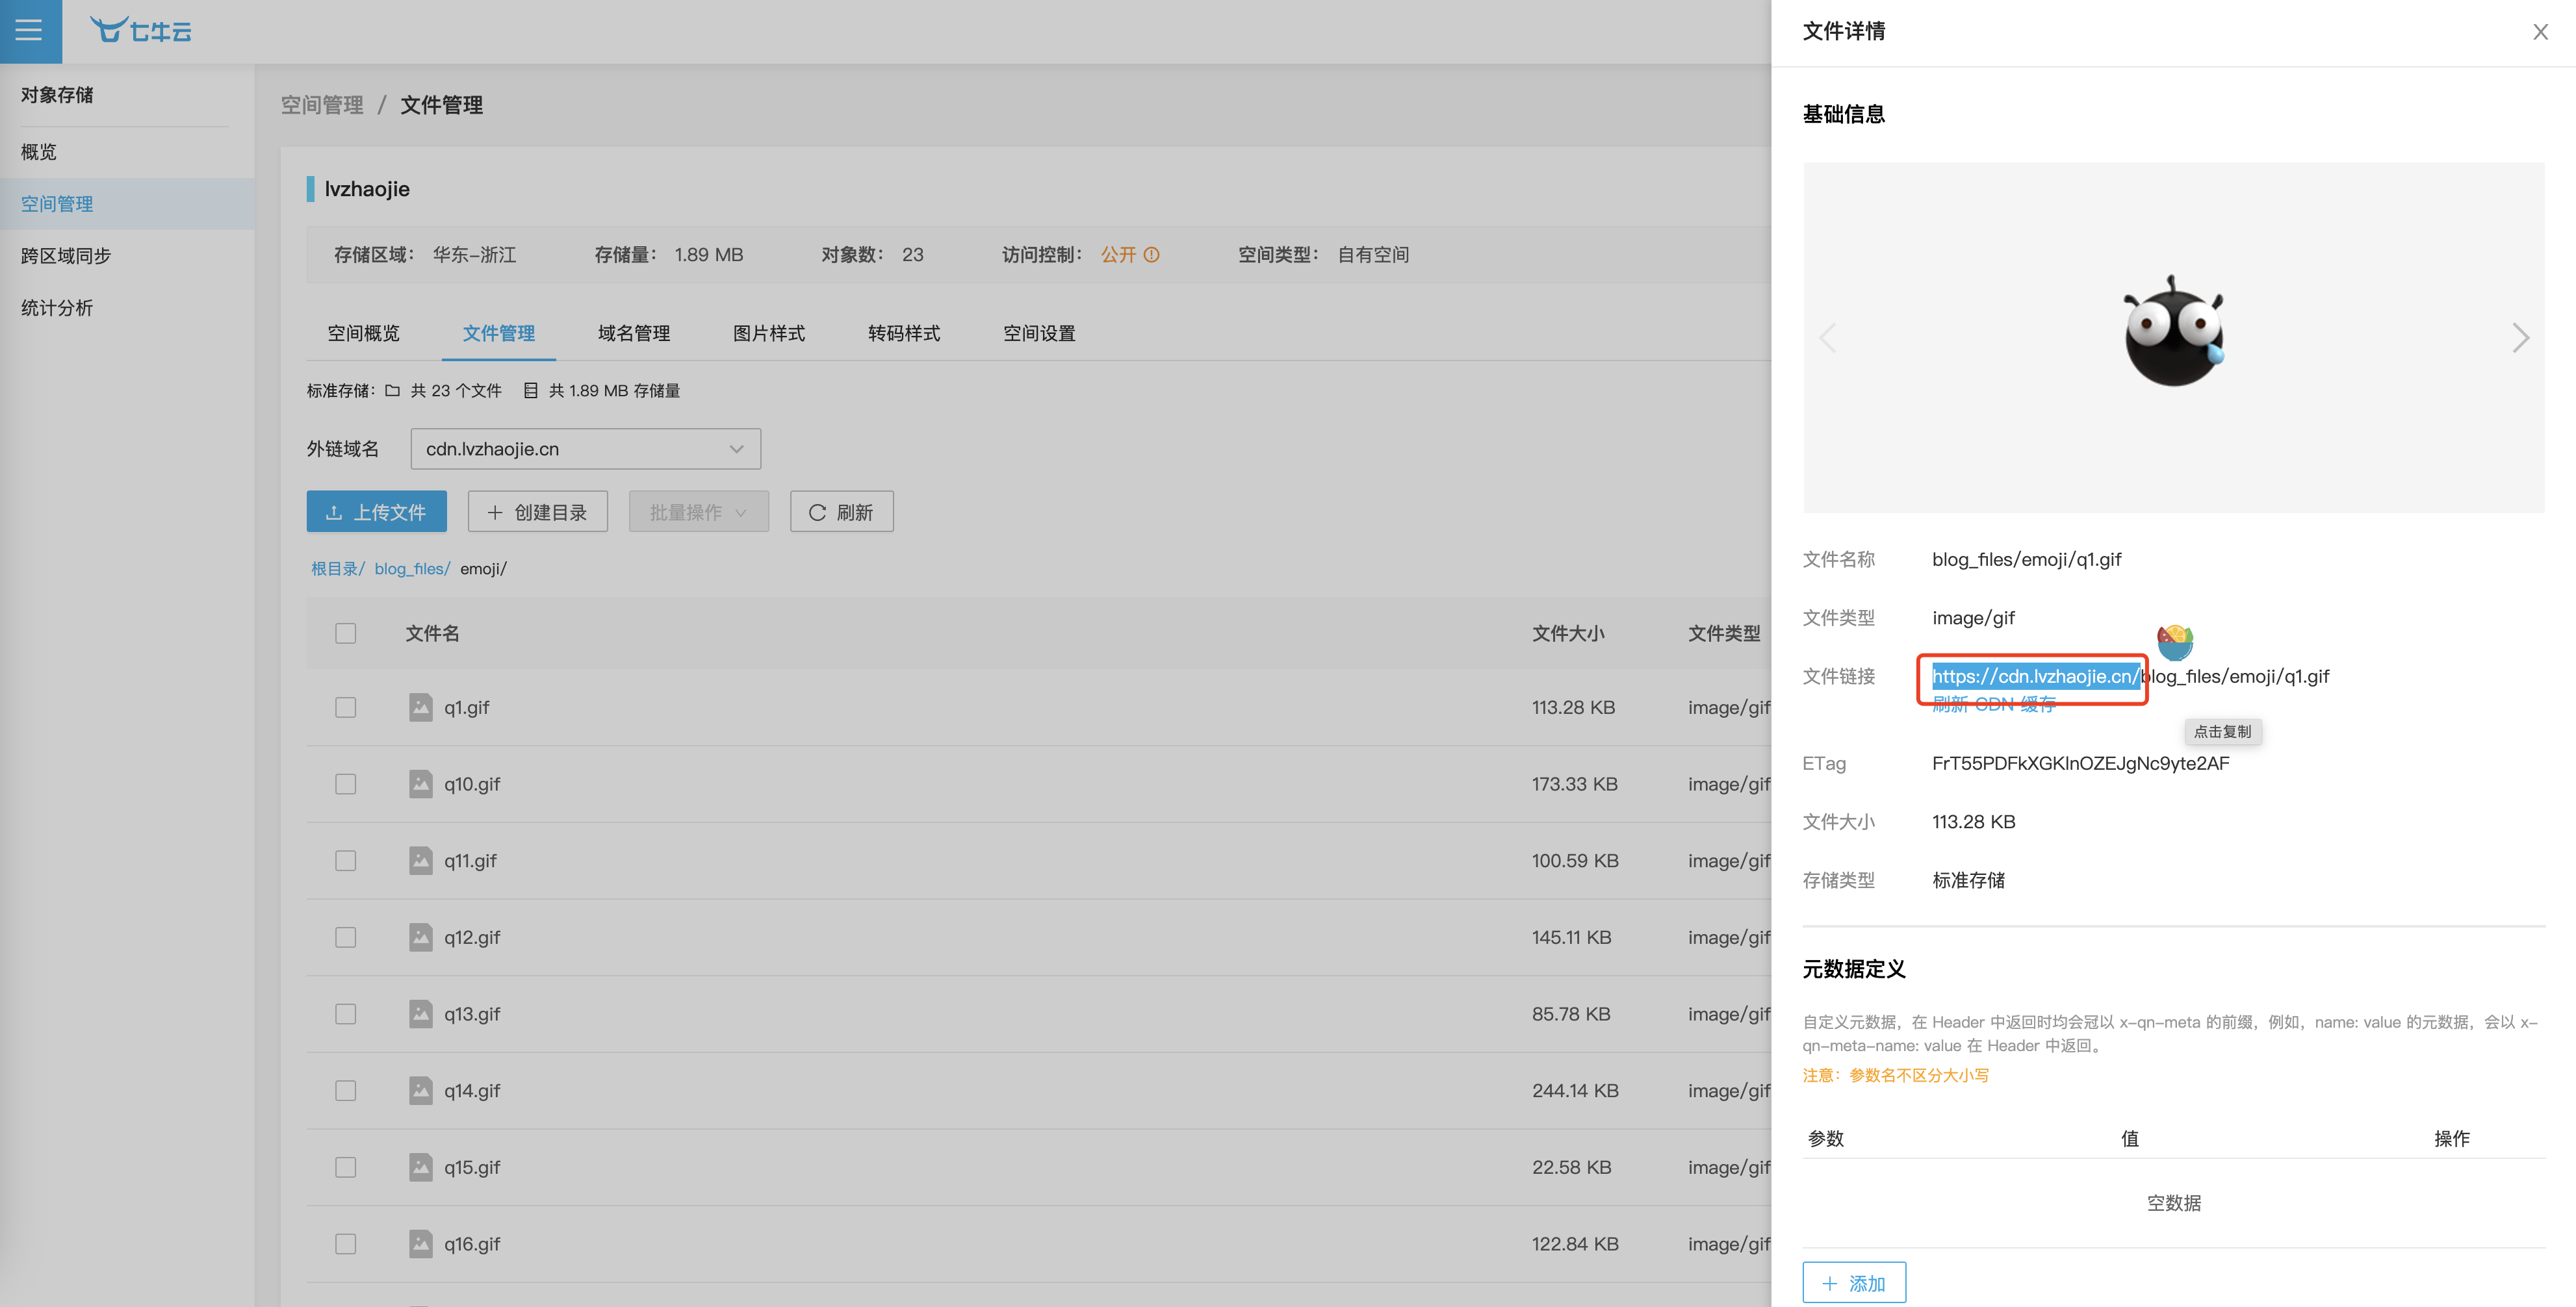The height and width of the screenshot is (1307, 2576).
Task: Check the select-all checkbox in the file list header
Action: (345, 633)
